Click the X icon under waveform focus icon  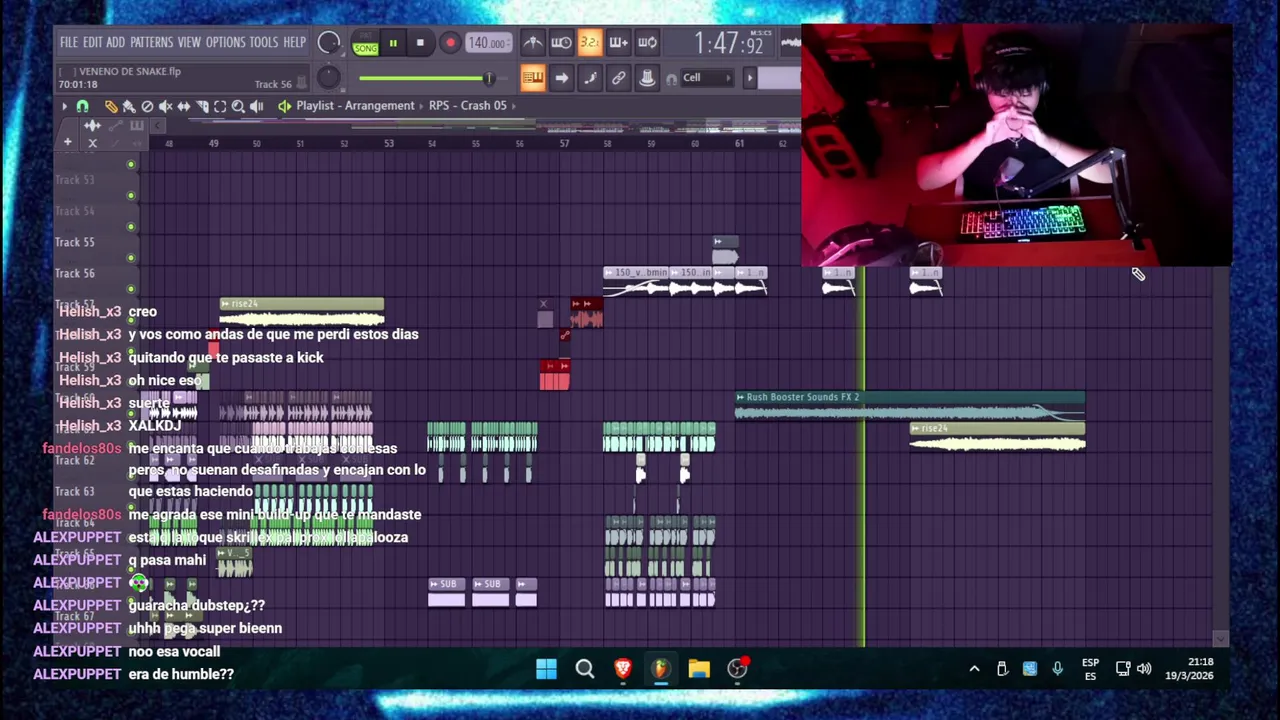92,143
